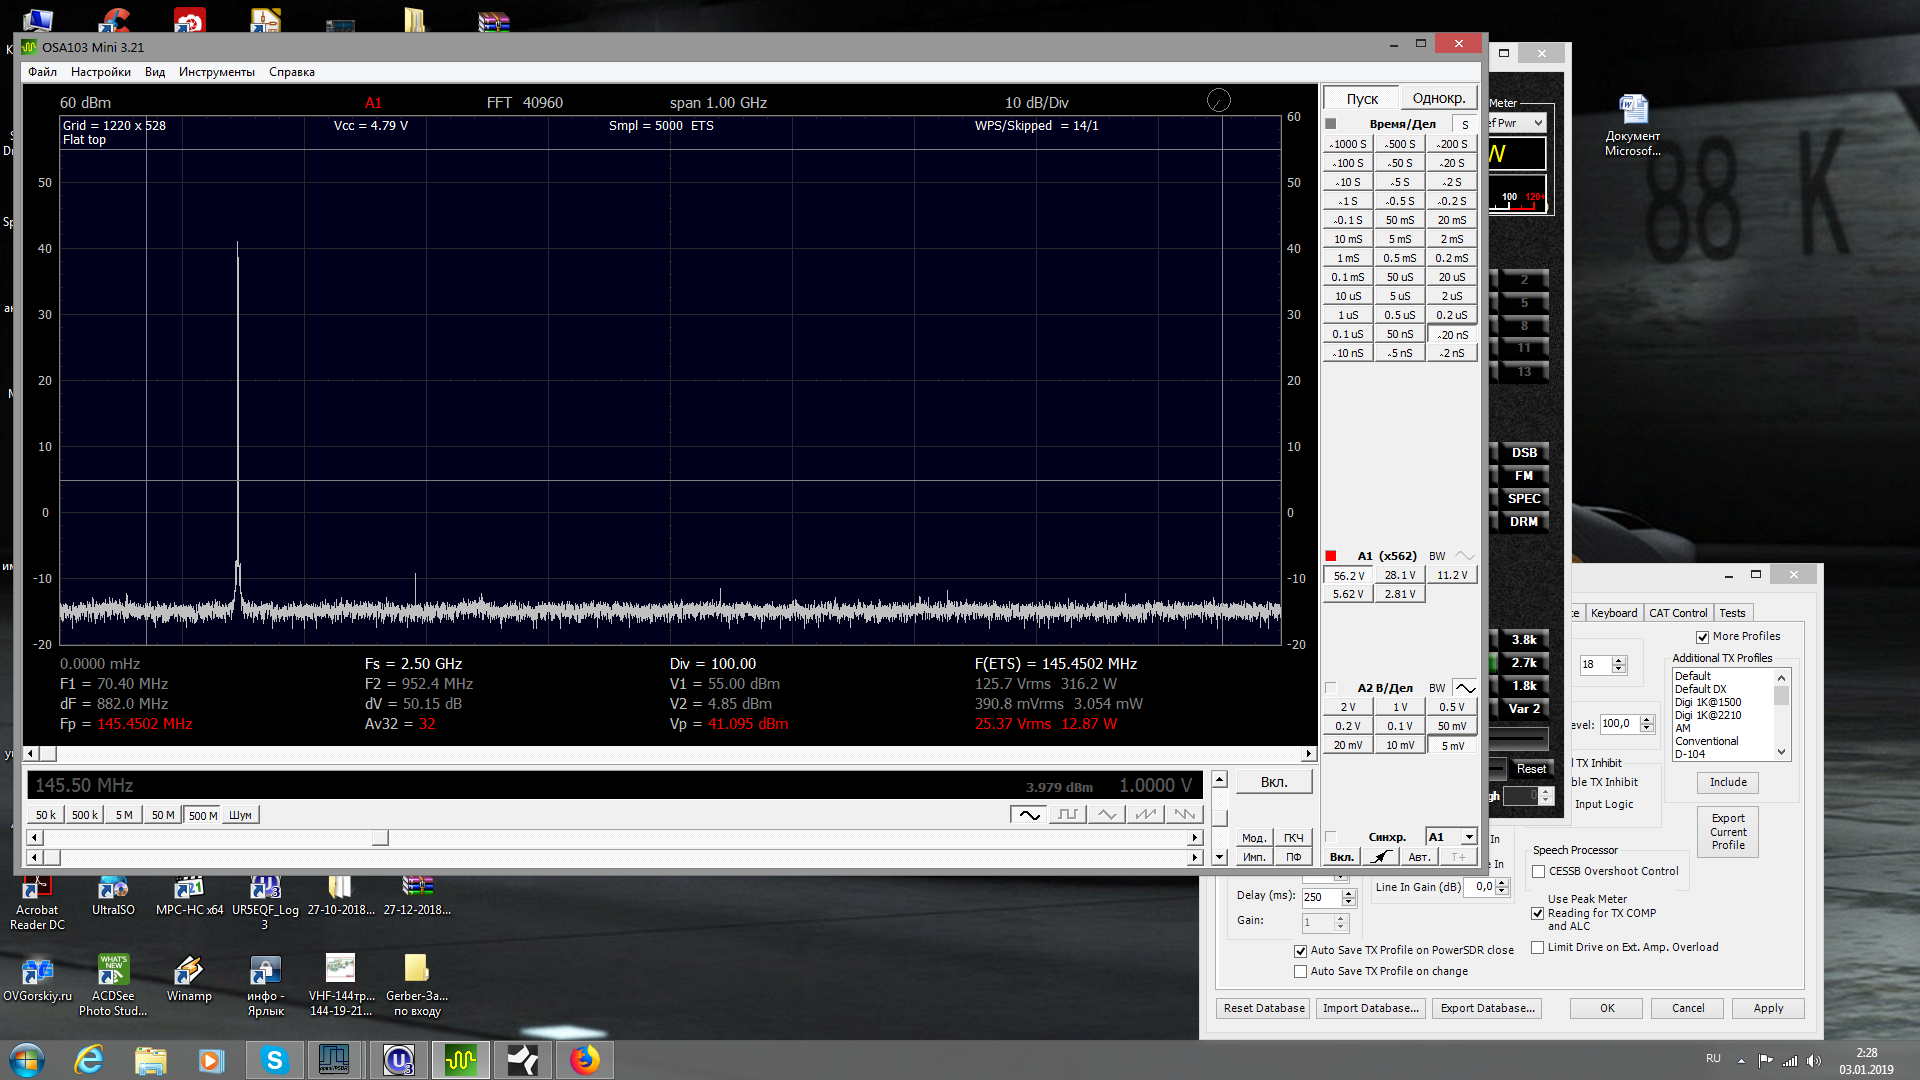Open the Ref Pwr meter dropdown
This screenshot has height=1080, width=1920.
tap(1538, 123)
